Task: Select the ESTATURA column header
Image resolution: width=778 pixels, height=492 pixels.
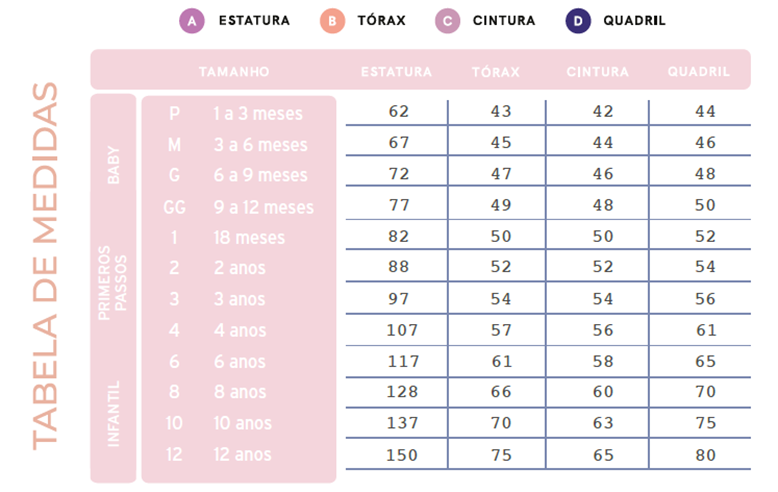Action: [x=396, y=72]
